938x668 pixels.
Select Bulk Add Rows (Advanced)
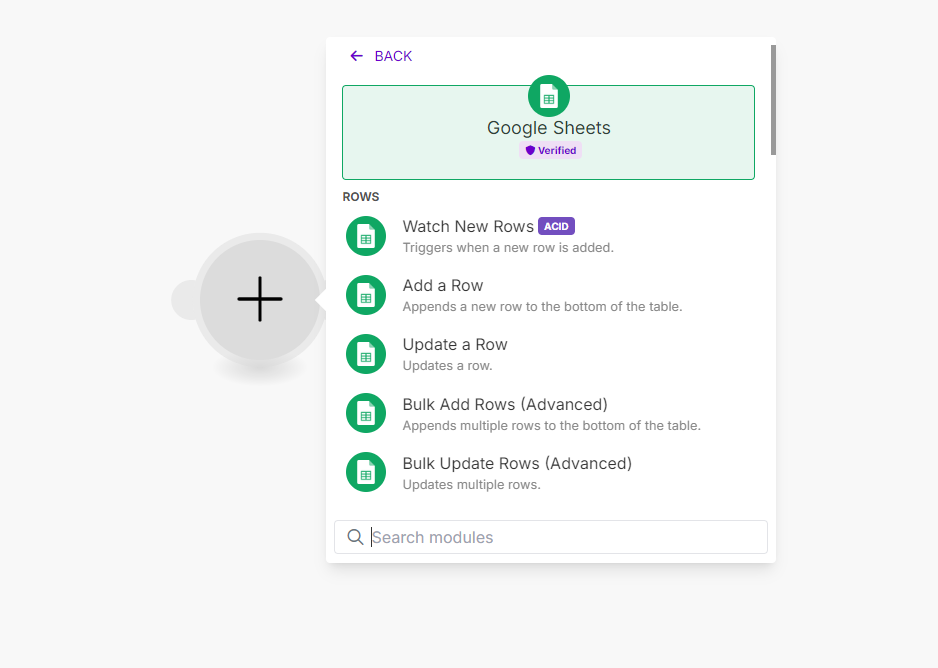tap(549, 413)
